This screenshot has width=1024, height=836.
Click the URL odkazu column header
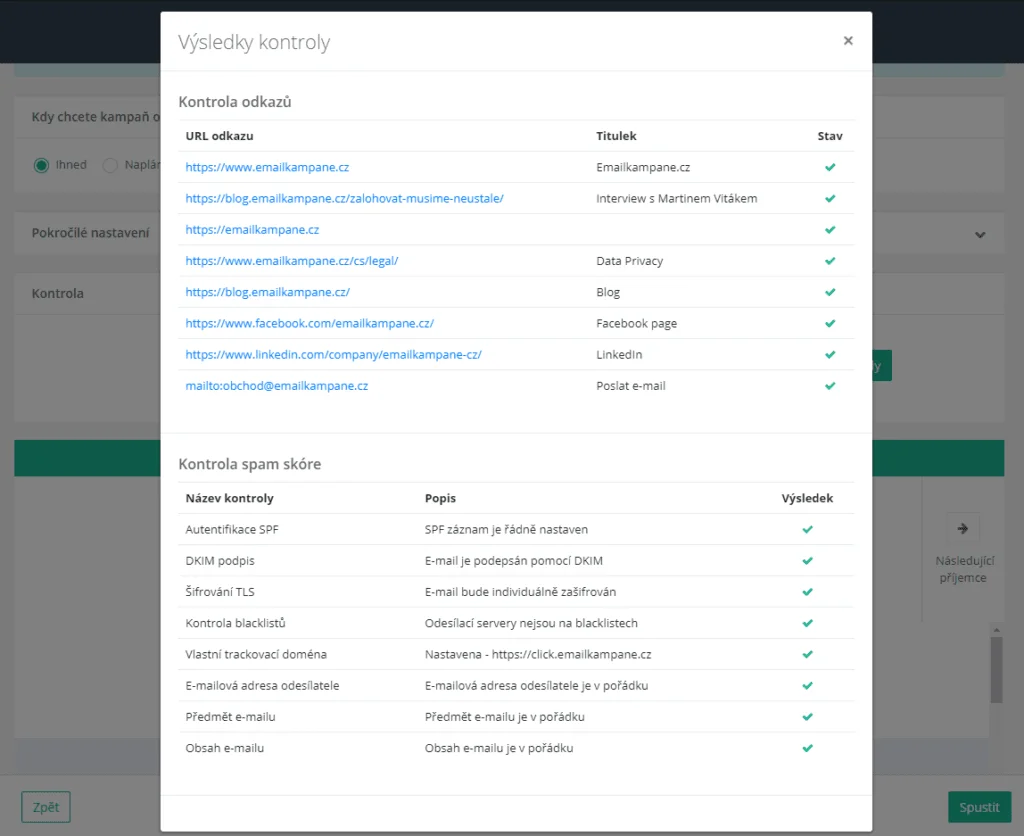pos(219,136)
